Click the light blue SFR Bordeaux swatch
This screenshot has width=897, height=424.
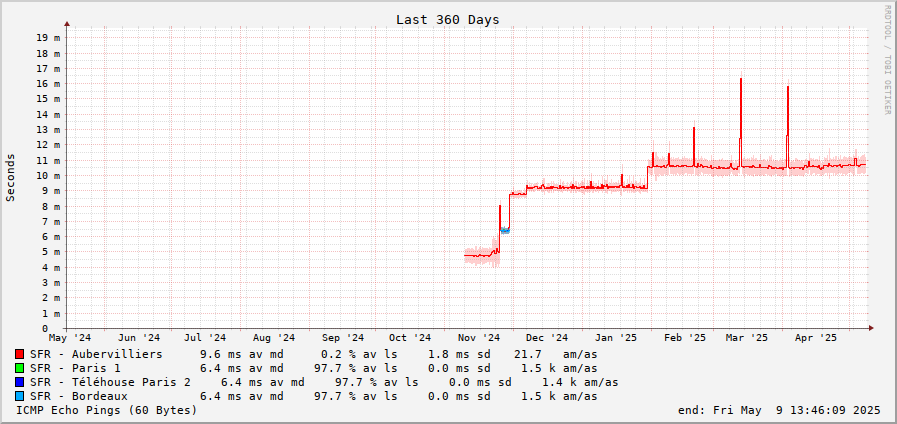20,396
